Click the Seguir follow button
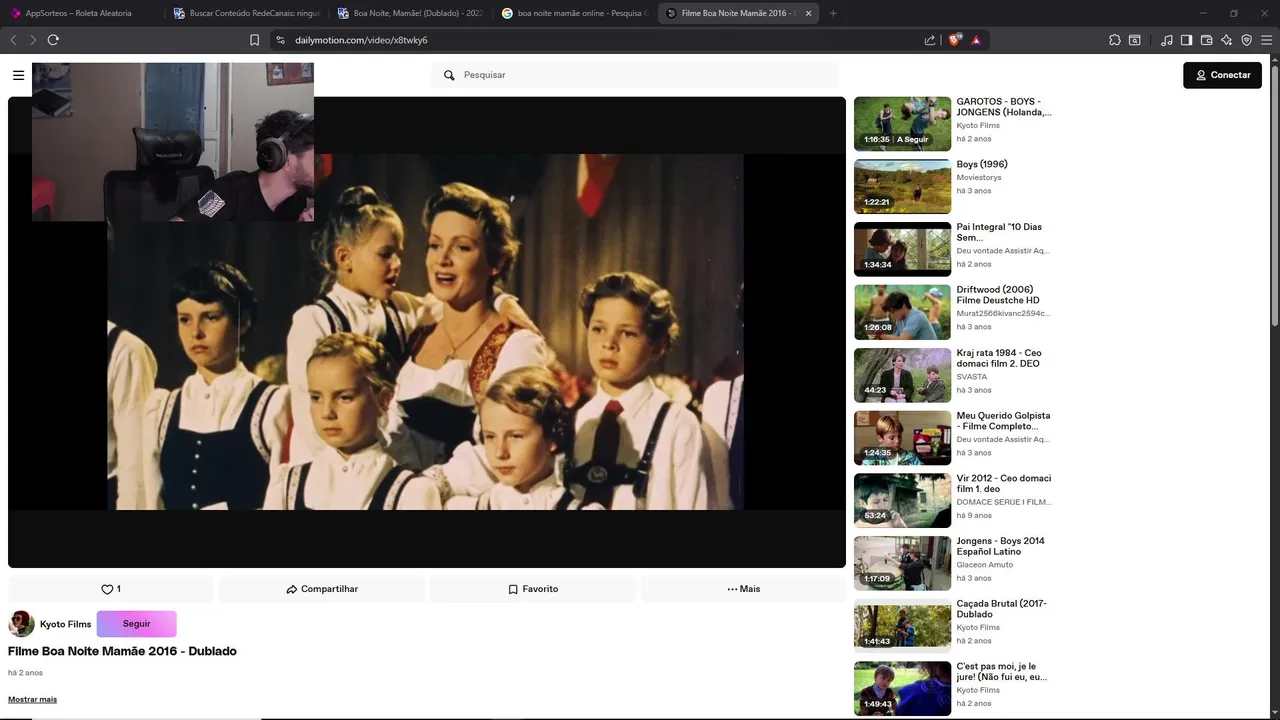 click(x=137, y=624)
